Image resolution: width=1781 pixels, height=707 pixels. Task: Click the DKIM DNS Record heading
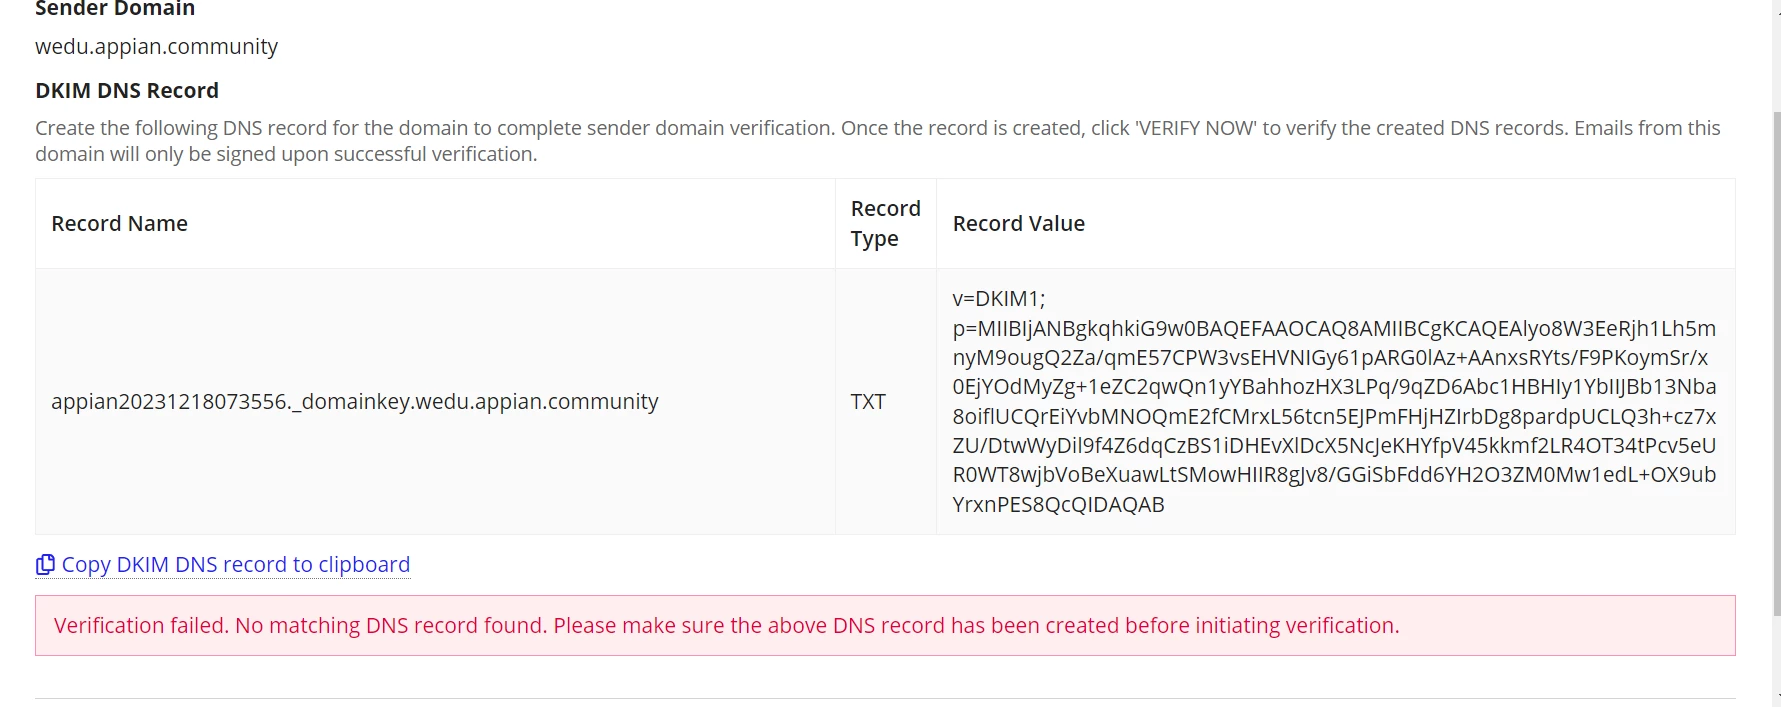point(127,91)
